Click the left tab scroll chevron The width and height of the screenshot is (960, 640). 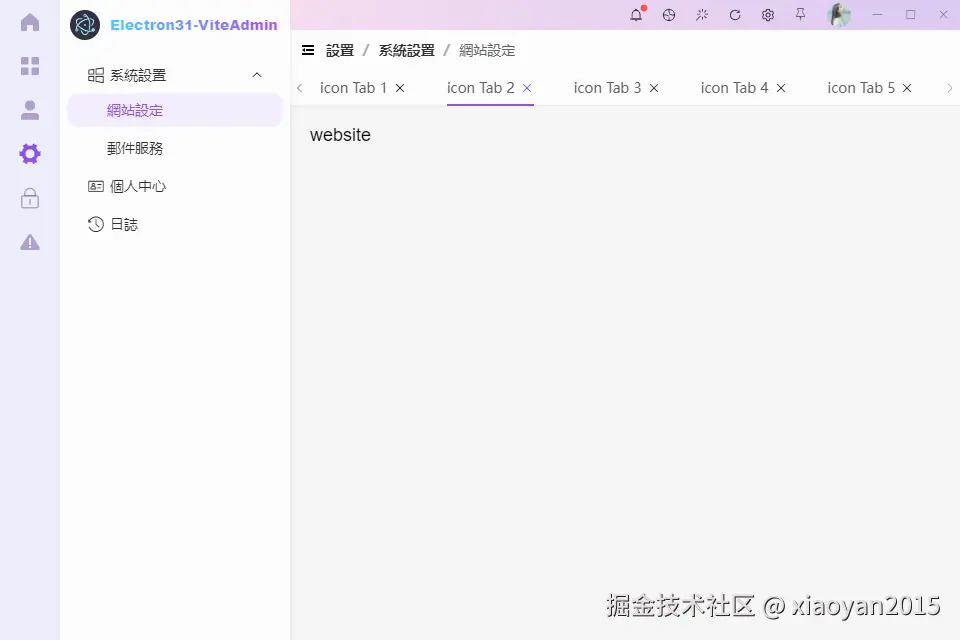[299, 87]
